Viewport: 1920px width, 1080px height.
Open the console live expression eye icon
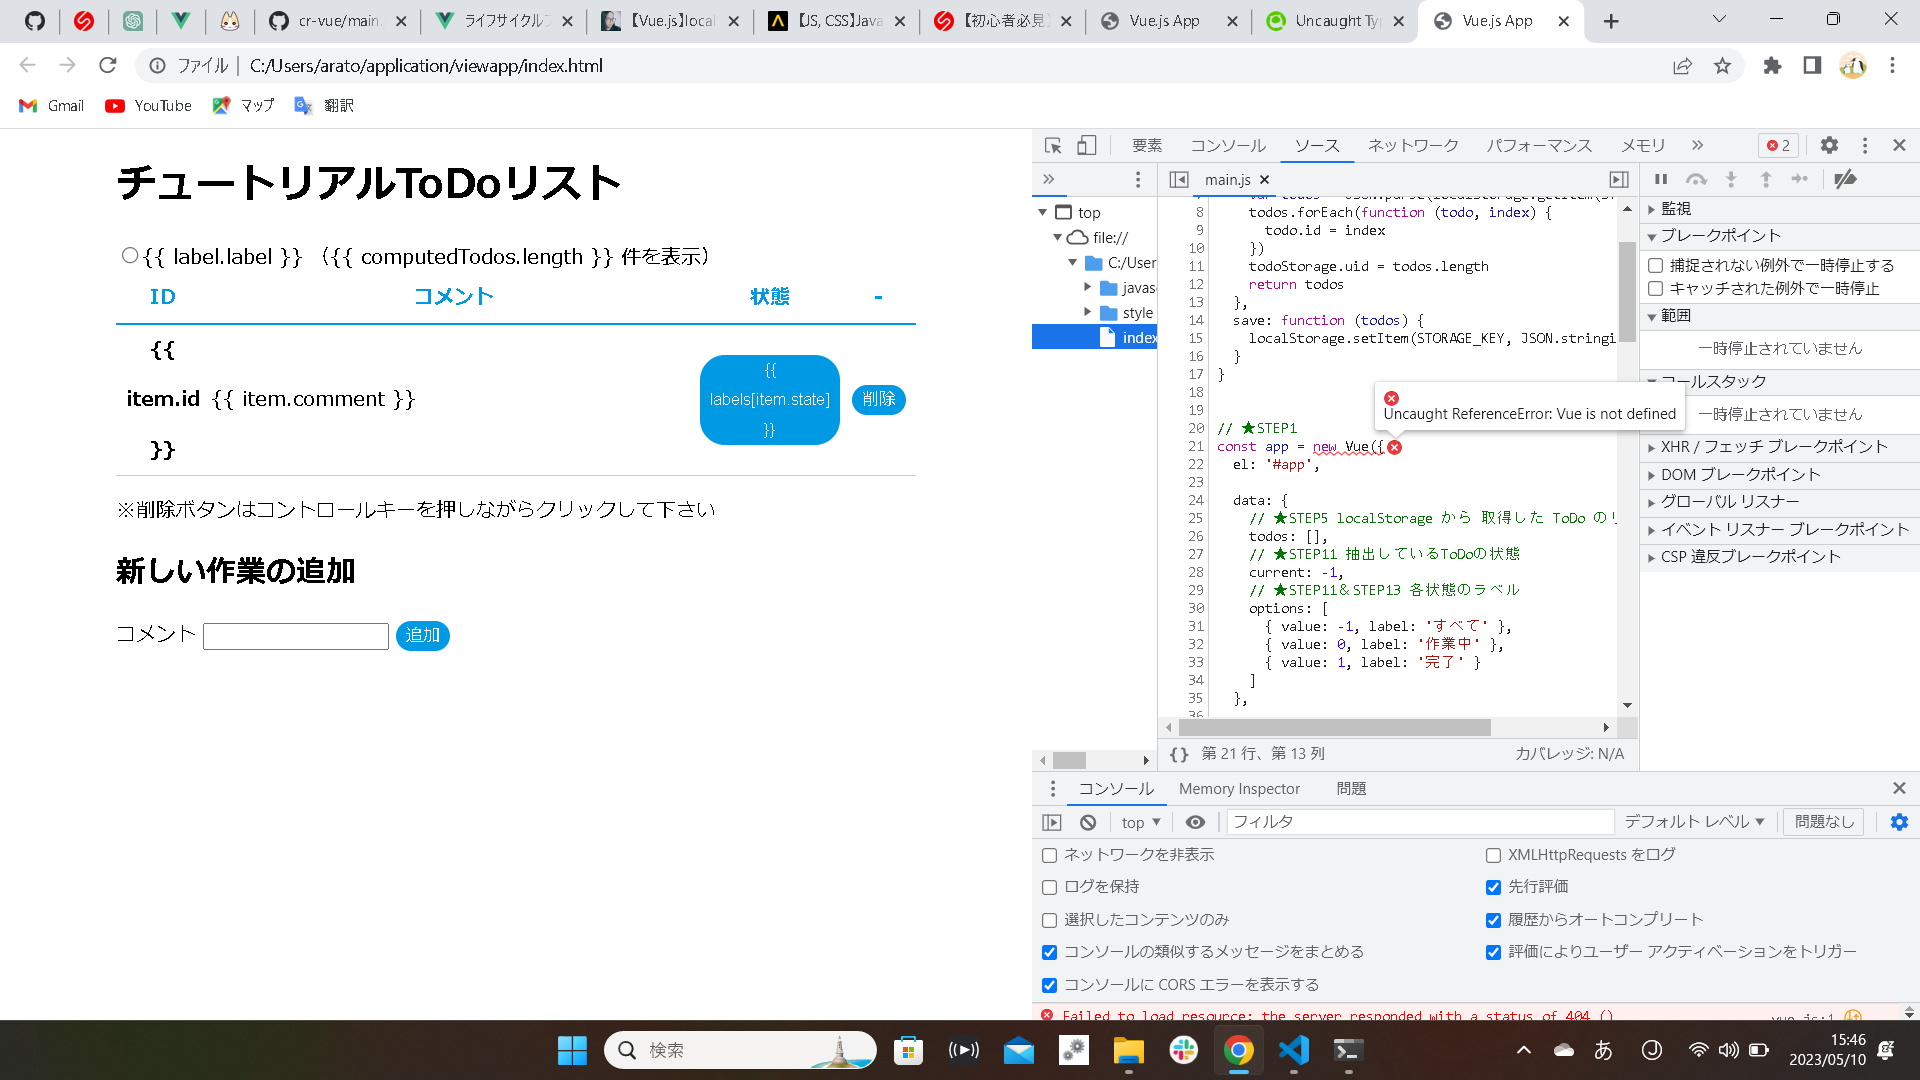(x=1195, y=822)
